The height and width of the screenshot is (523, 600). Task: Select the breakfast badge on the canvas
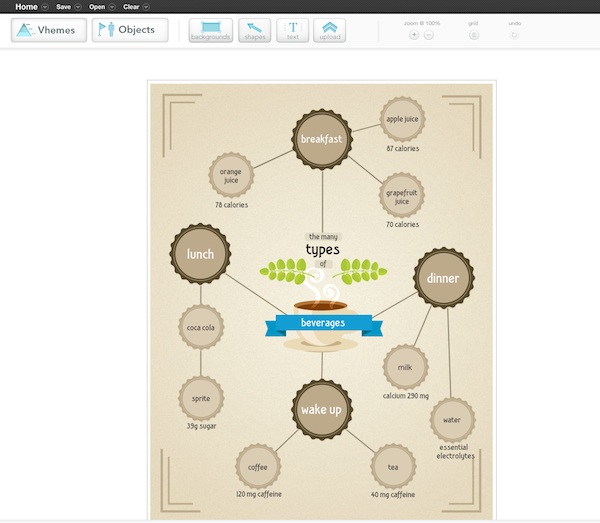[x=322, y=139]
